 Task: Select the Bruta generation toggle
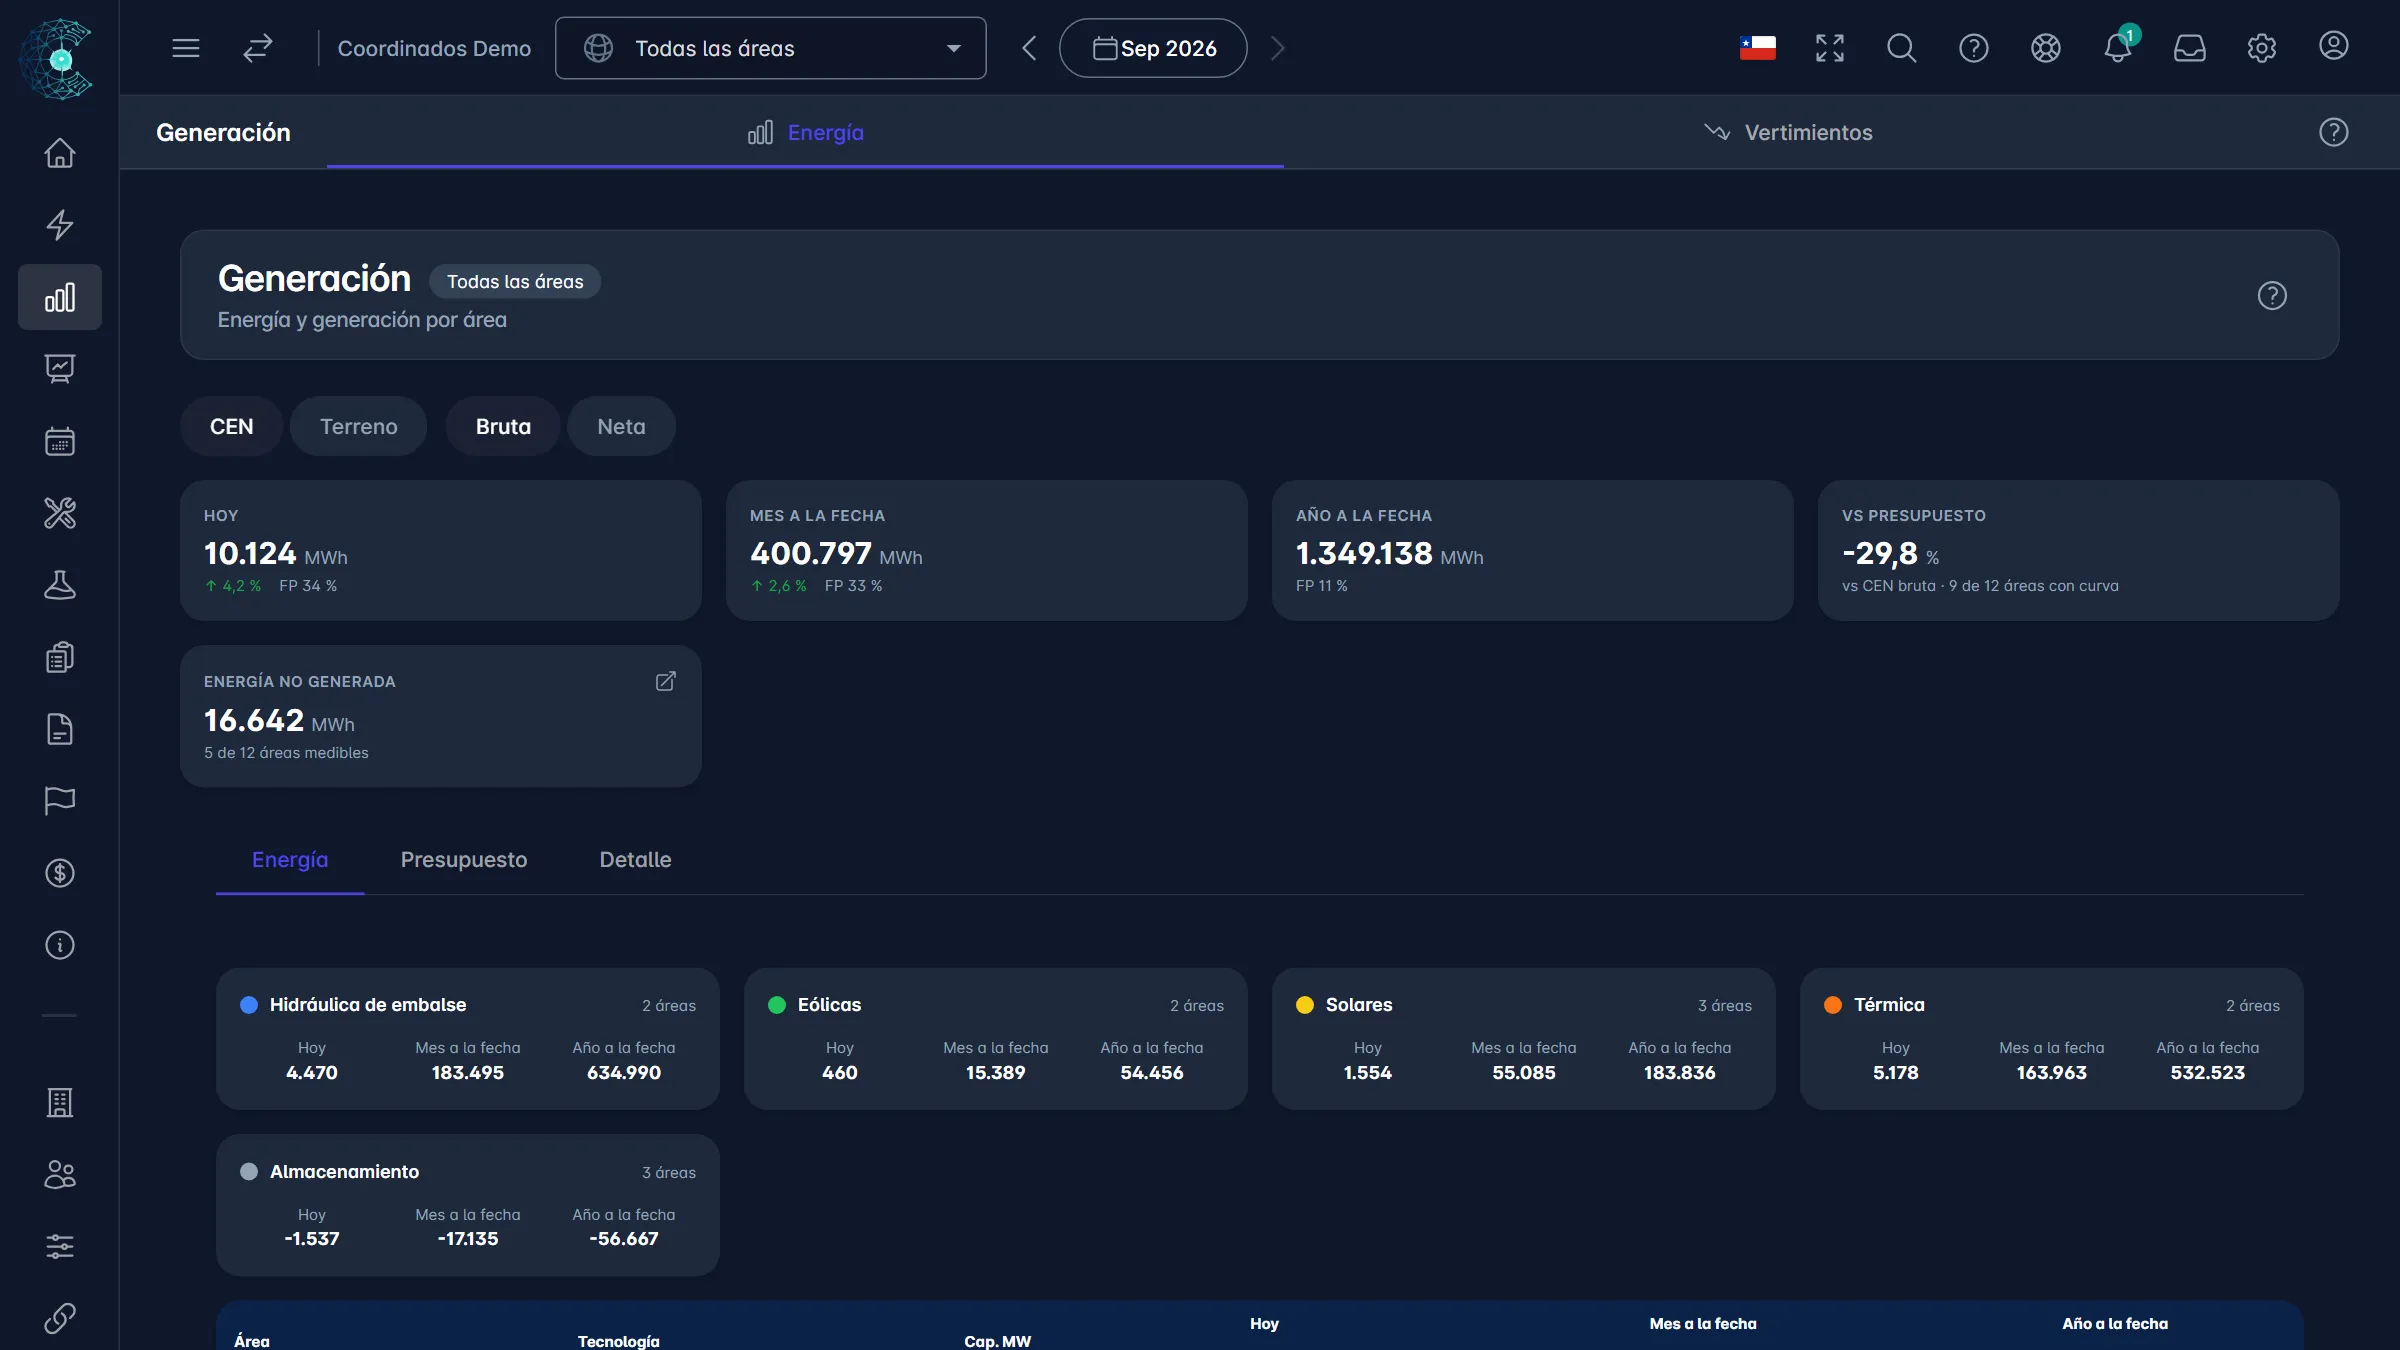coord(503,426)
